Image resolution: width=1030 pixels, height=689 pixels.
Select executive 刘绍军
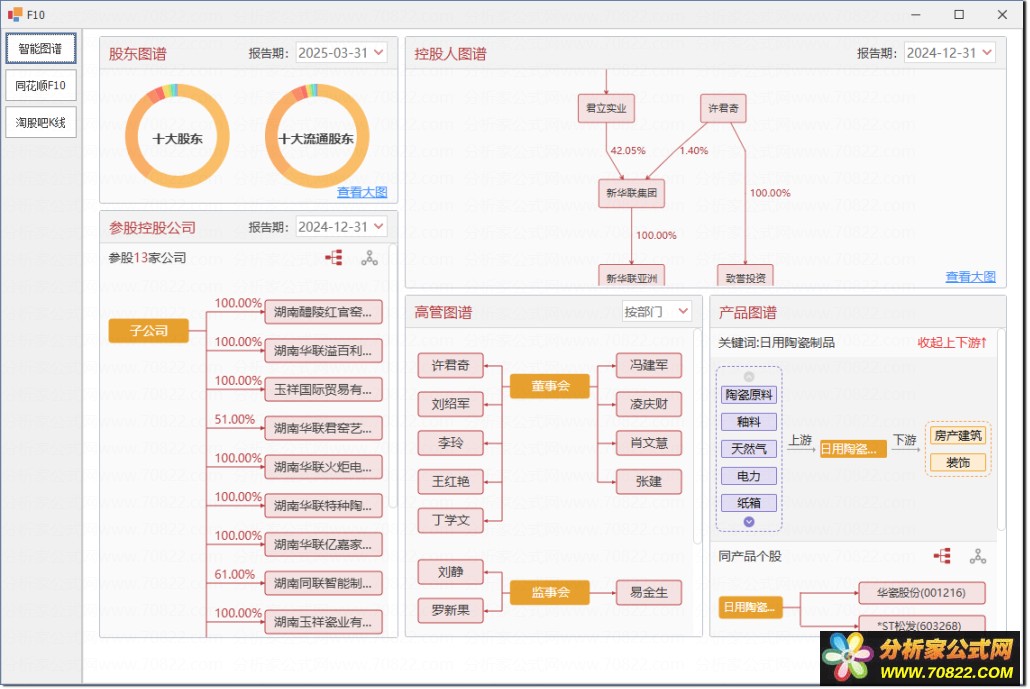[451, 404]
